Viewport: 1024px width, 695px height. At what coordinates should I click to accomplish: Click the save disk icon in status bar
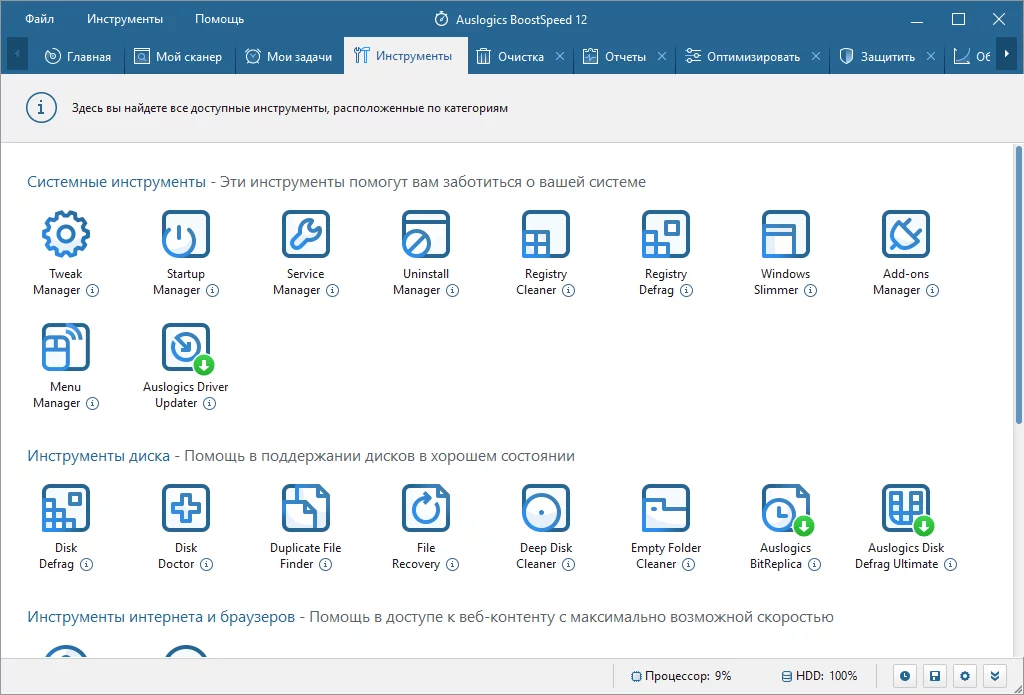point(935,676)
